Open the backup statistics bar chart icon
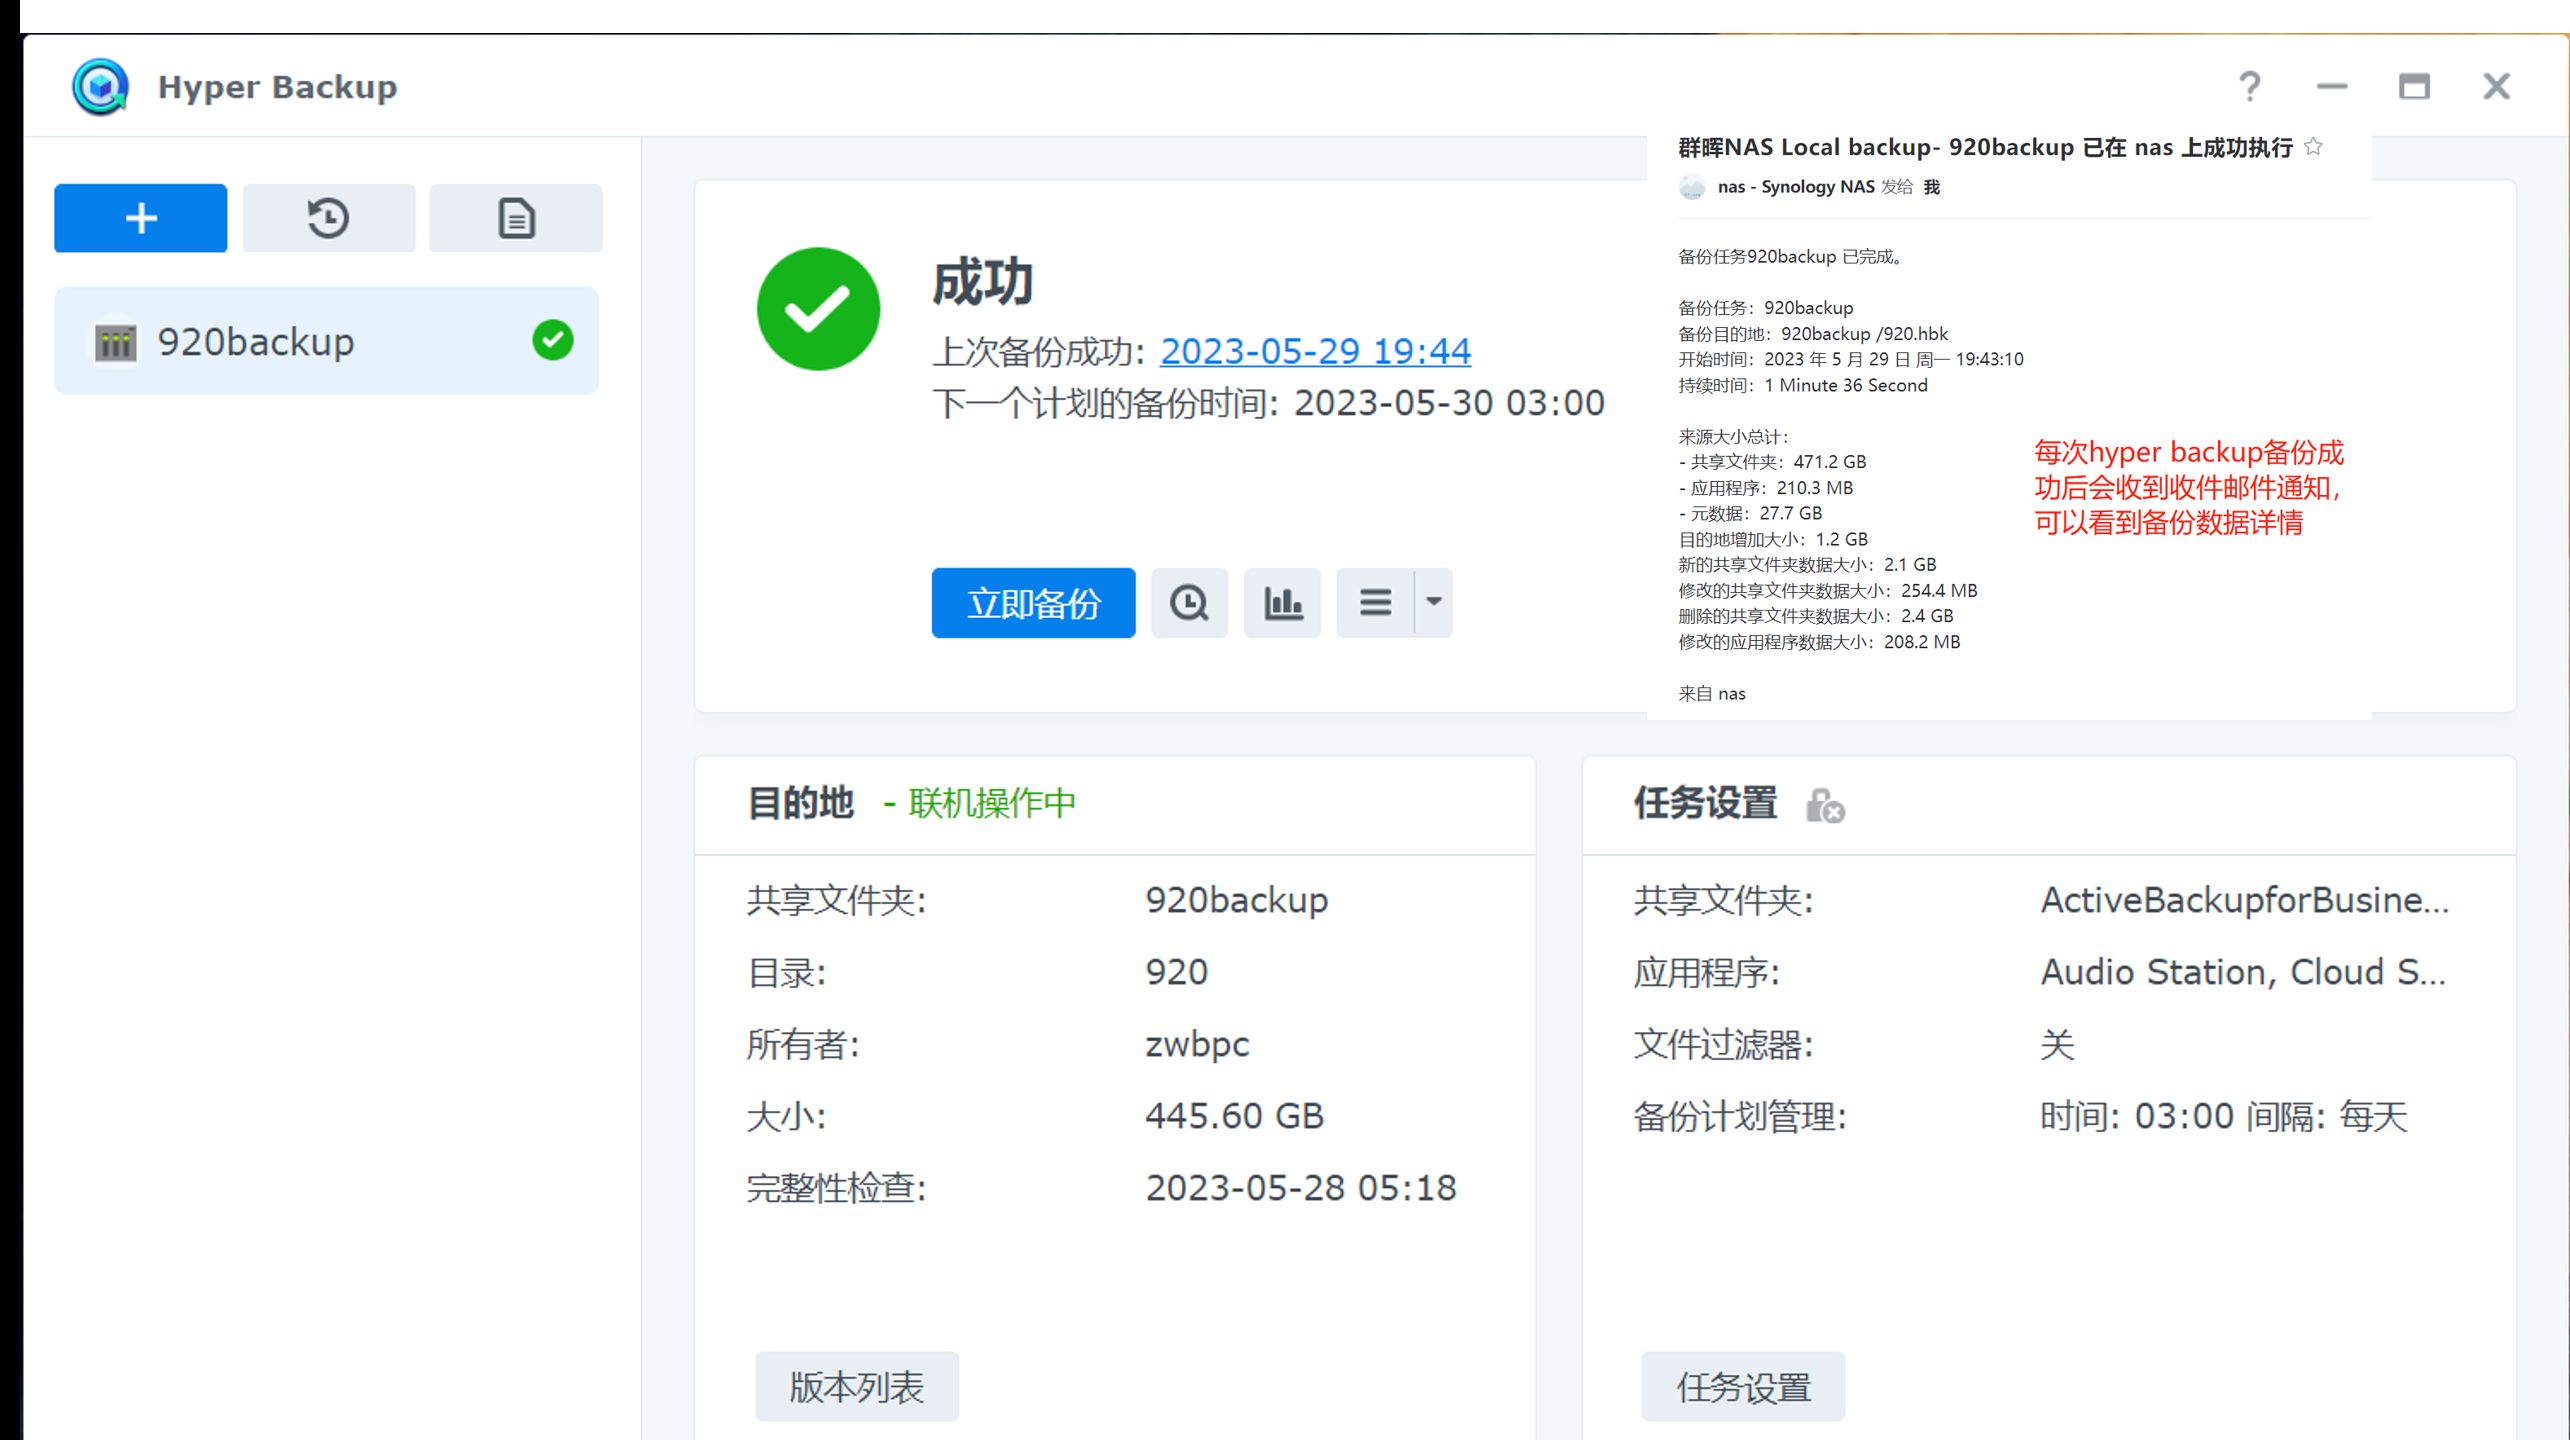This screenshot has width=2570, height=1440. 1282,603
